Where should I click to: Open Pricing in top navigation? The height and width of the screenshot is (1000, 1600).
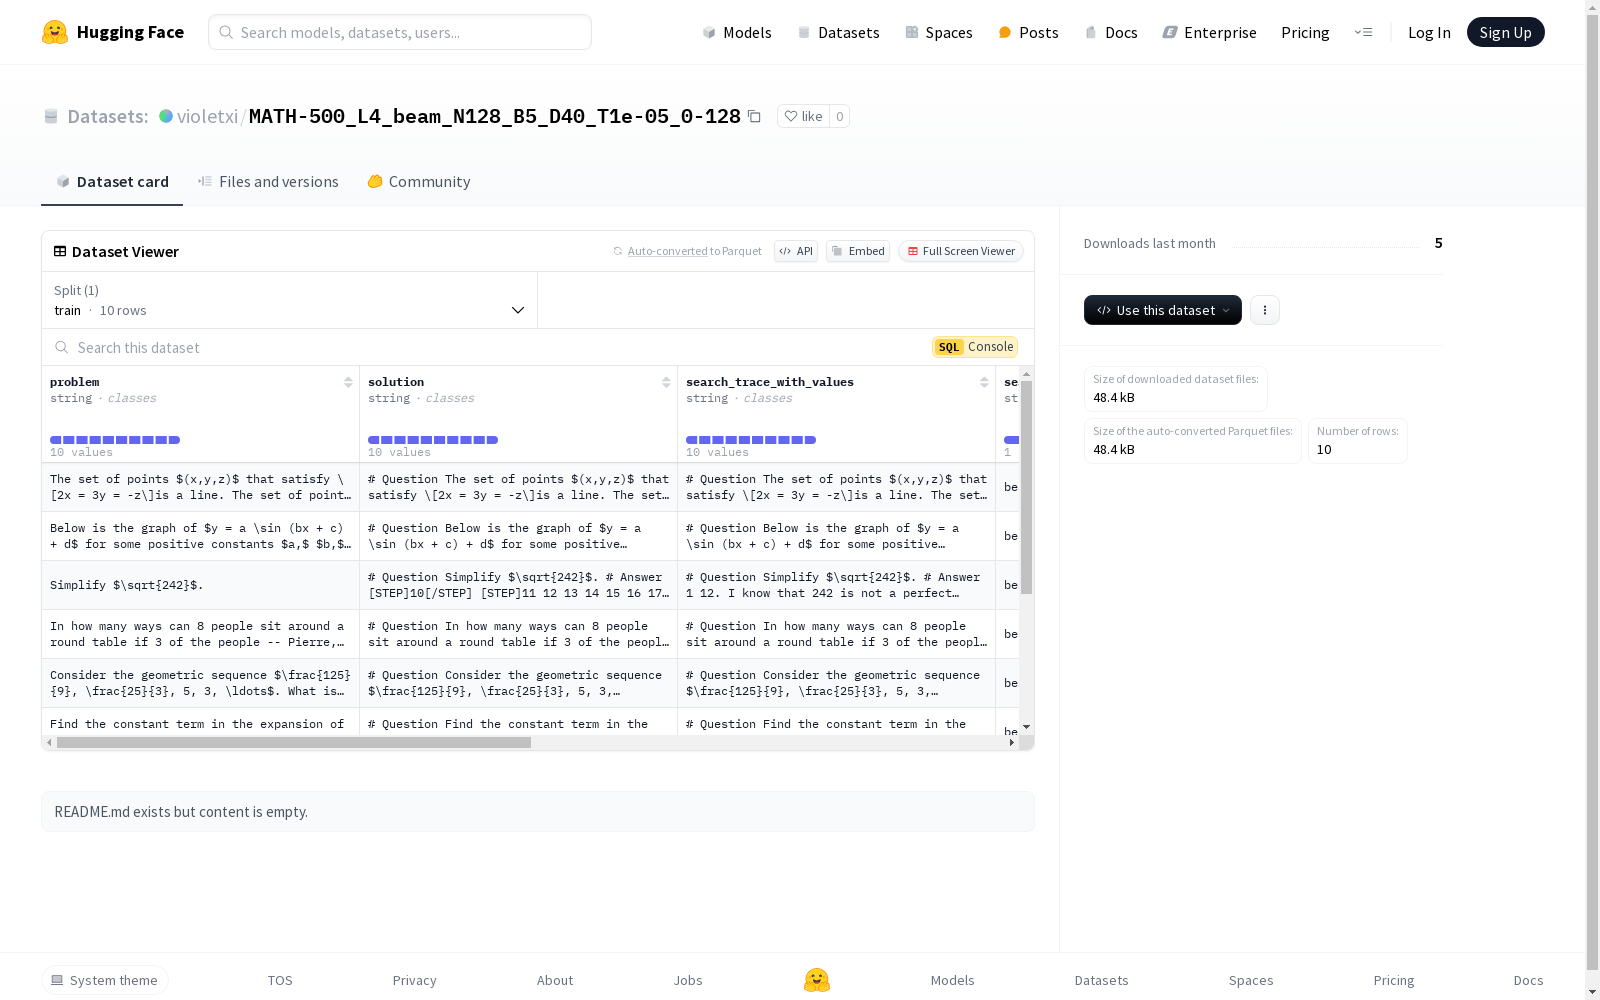[x=1305, y=32]
